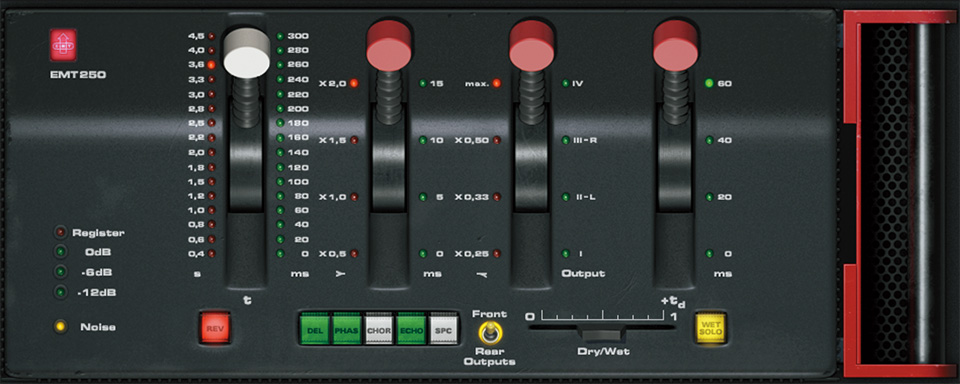Click the 0dB level LED
960x384 pixels.
[x=61, y=252]
